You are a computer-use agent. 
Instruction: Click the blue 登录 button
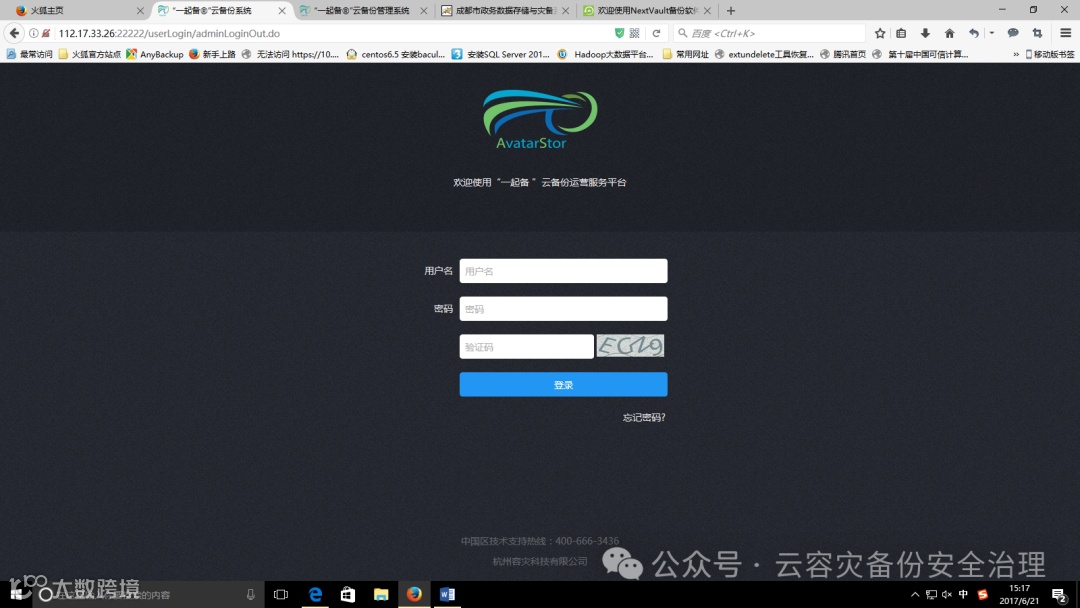[x=563, y=384]
